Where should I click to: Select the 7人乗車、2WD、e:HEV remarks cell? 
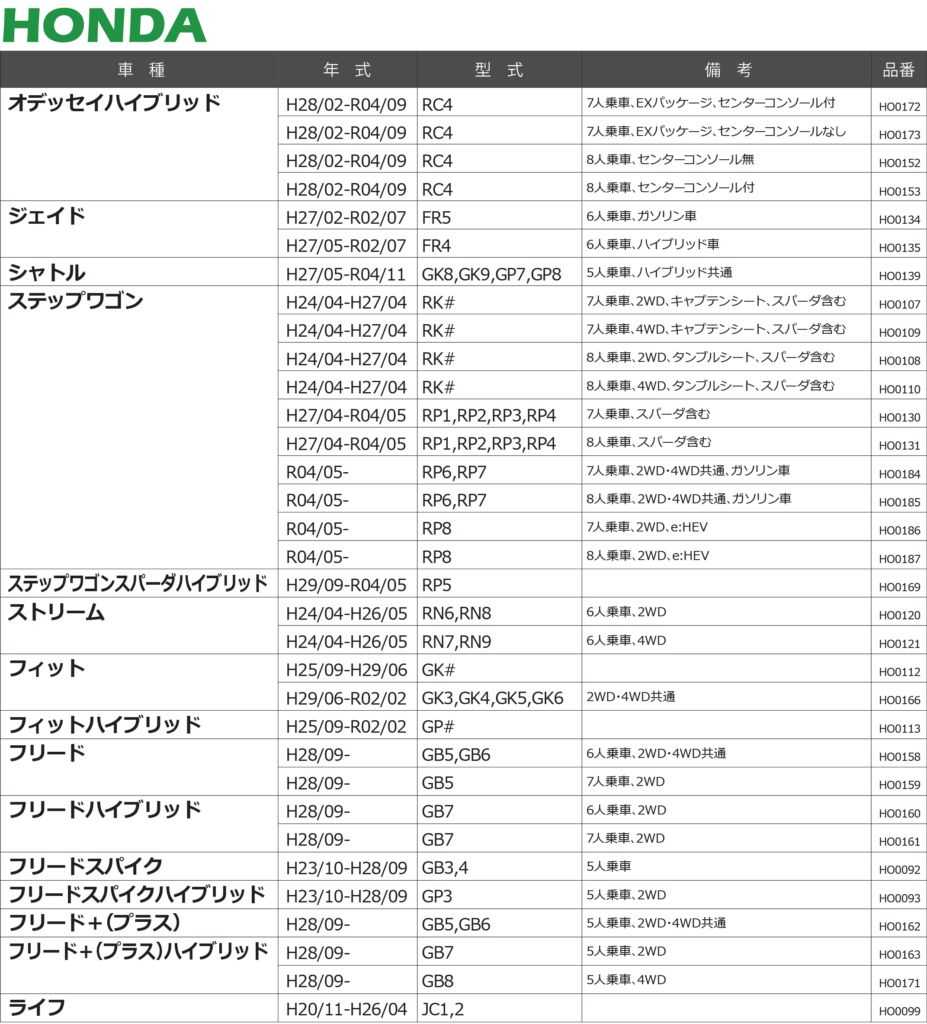click(x=648, y=527)
